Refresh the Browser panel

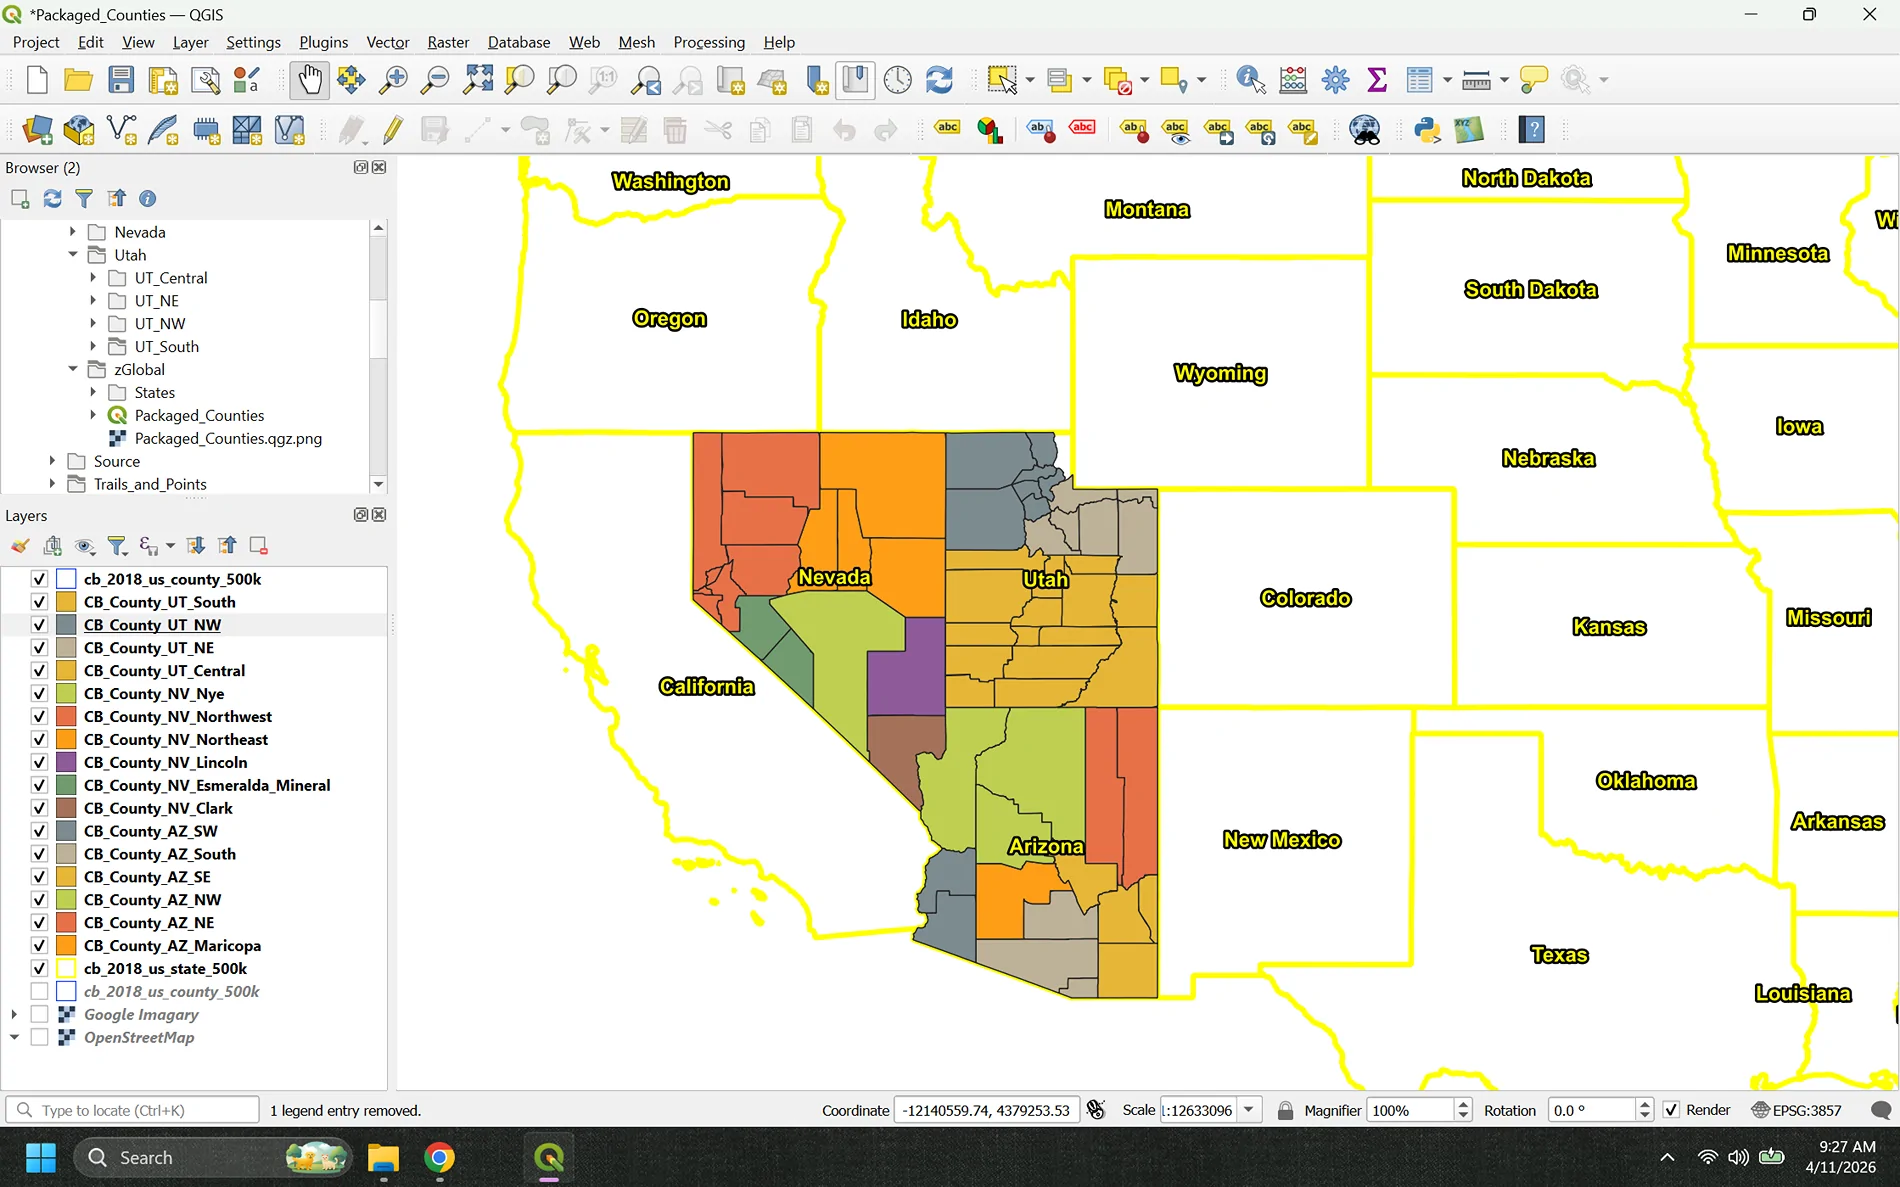click(52, 199)
